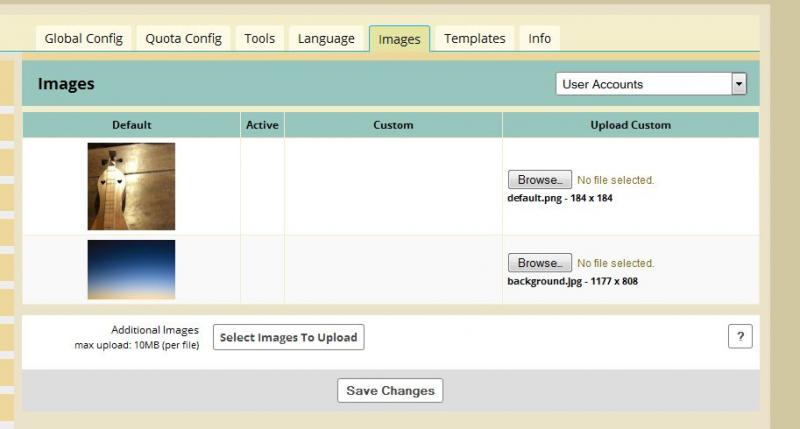Click the Custom column header
Viewport: 800px width, 429px height.
point(393,125)
